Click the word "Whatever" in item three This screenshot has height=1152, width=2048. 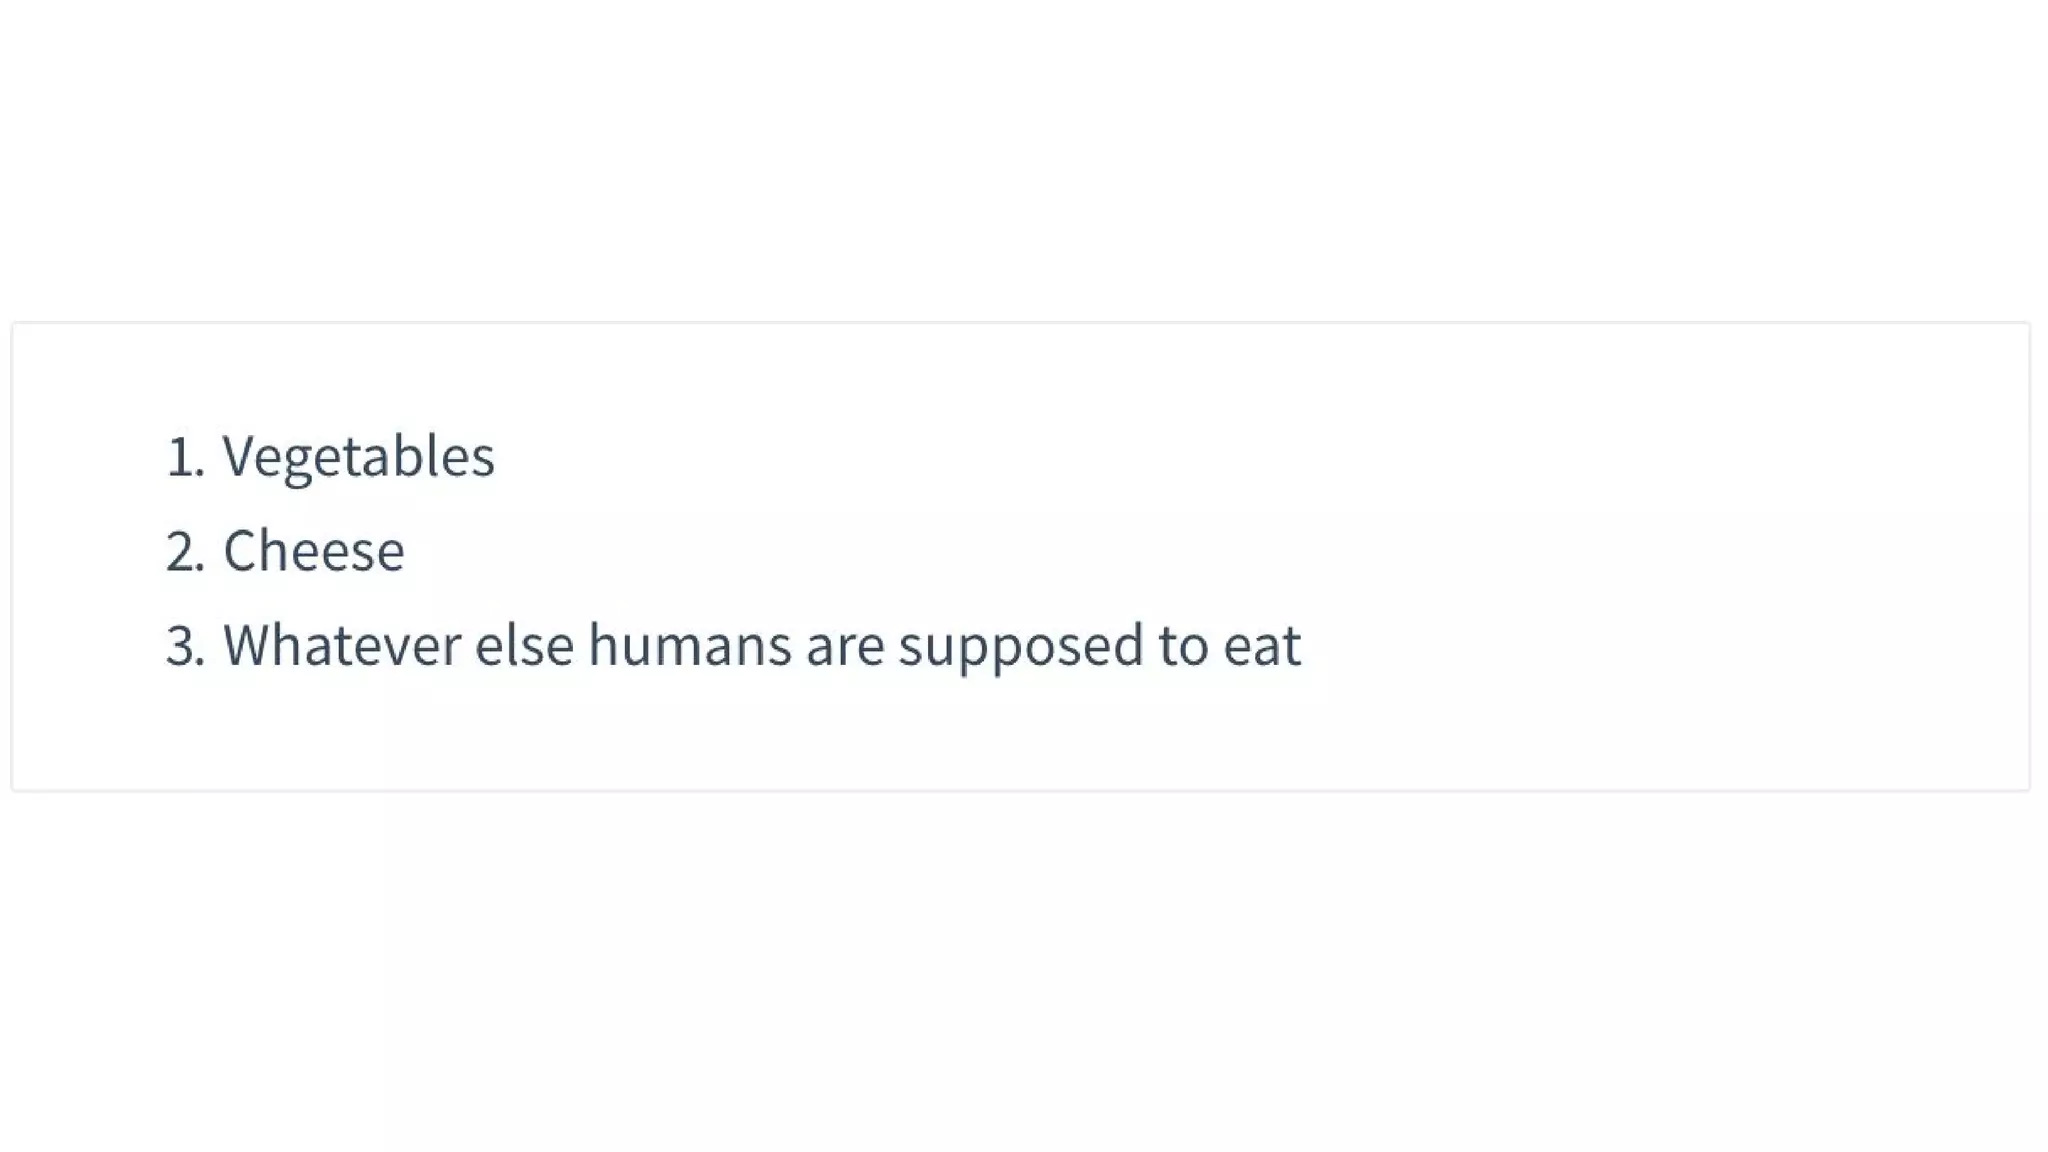341,645
